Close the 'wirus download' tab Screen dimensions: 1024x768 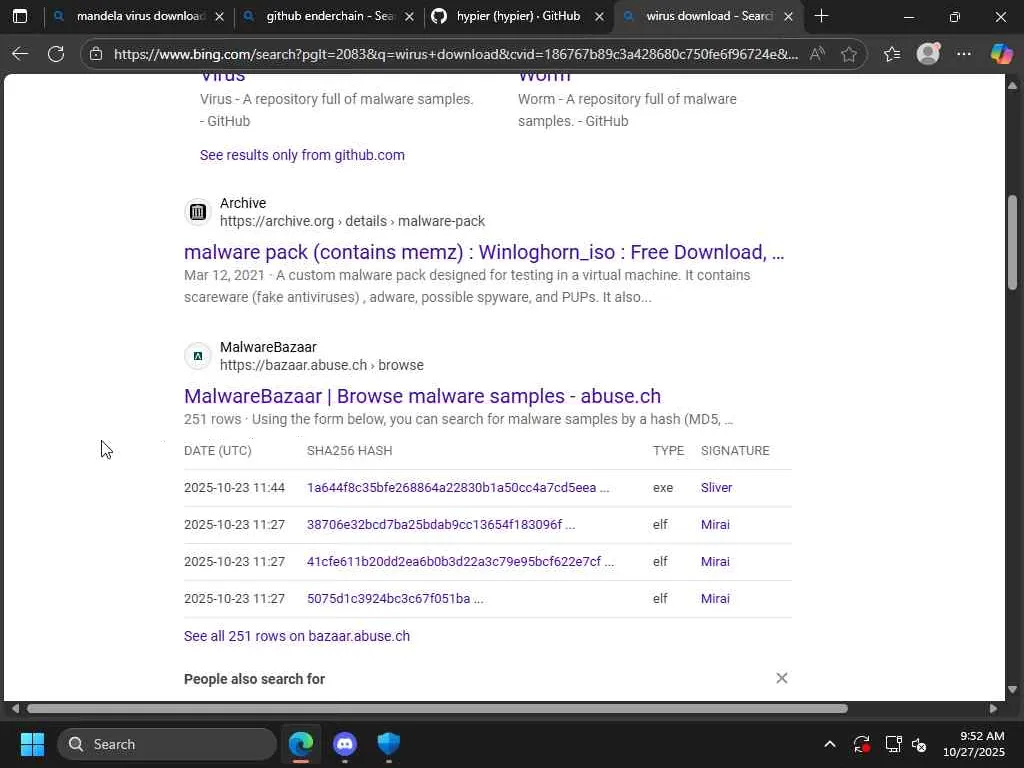click(x=788, y=16)
